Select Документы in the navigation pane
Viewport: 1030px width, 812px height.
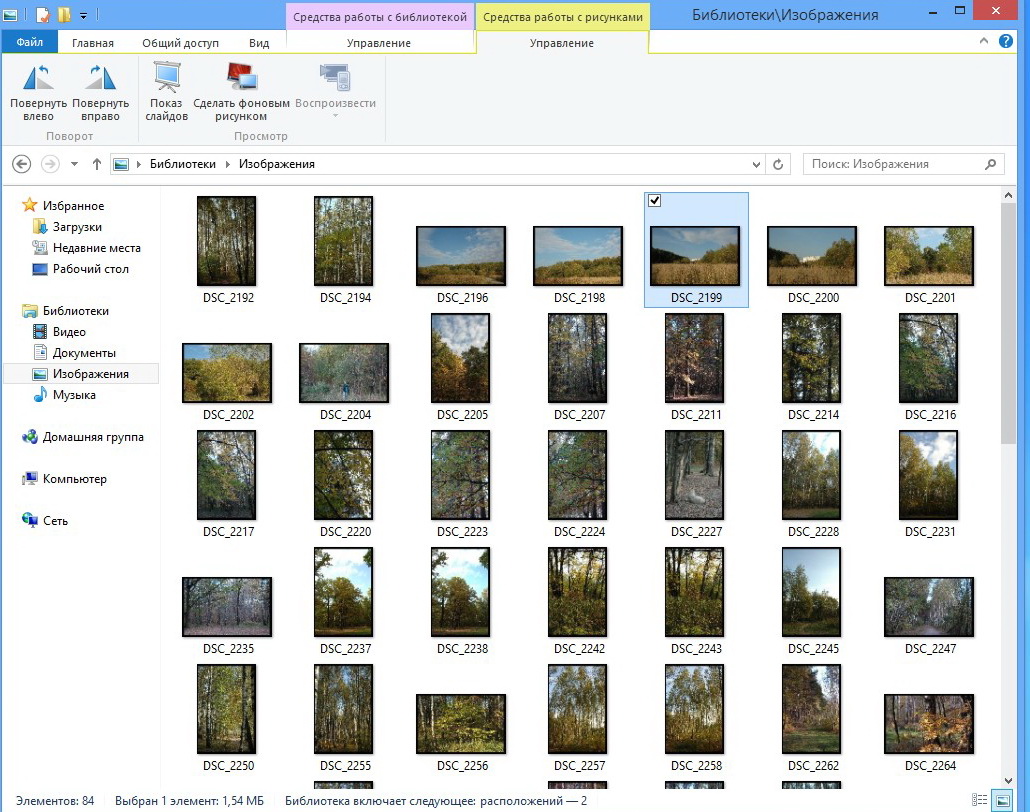84,353
